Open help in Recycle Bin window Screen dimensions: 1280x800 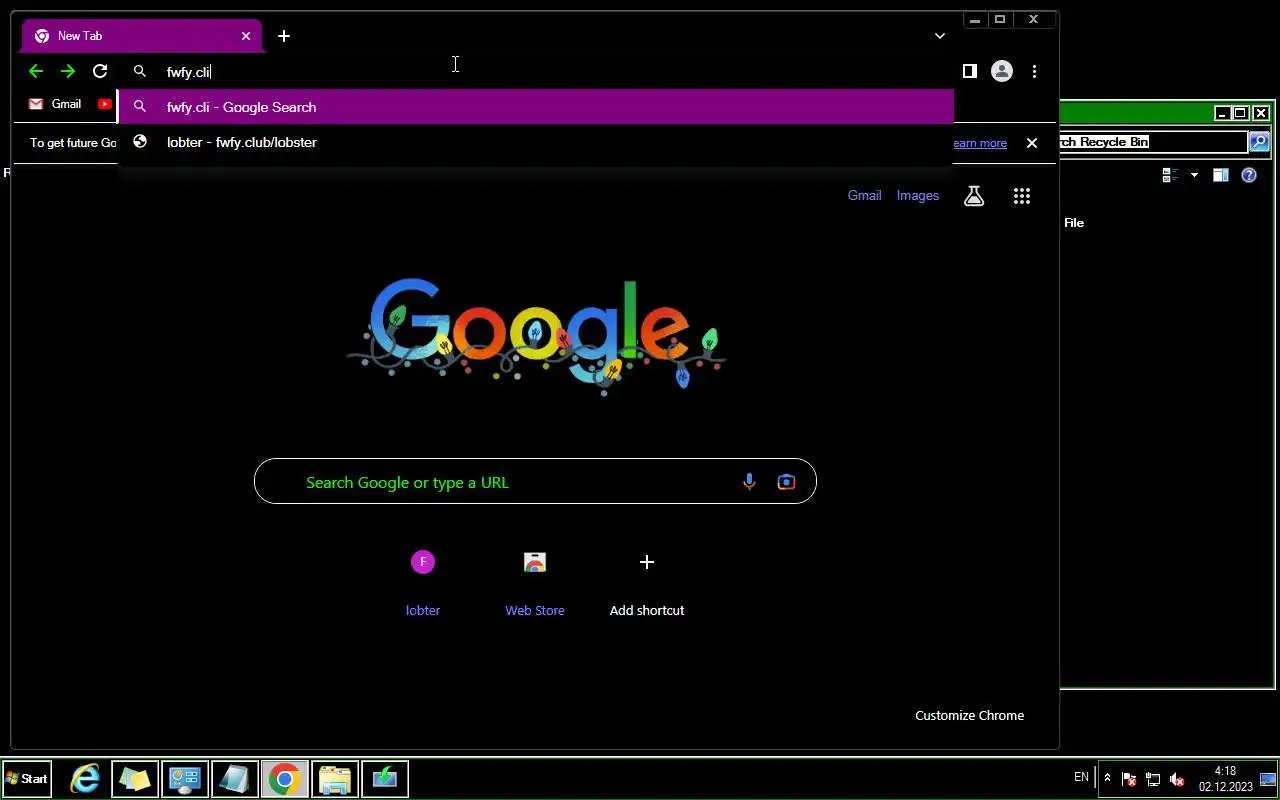coord(1249,175)
